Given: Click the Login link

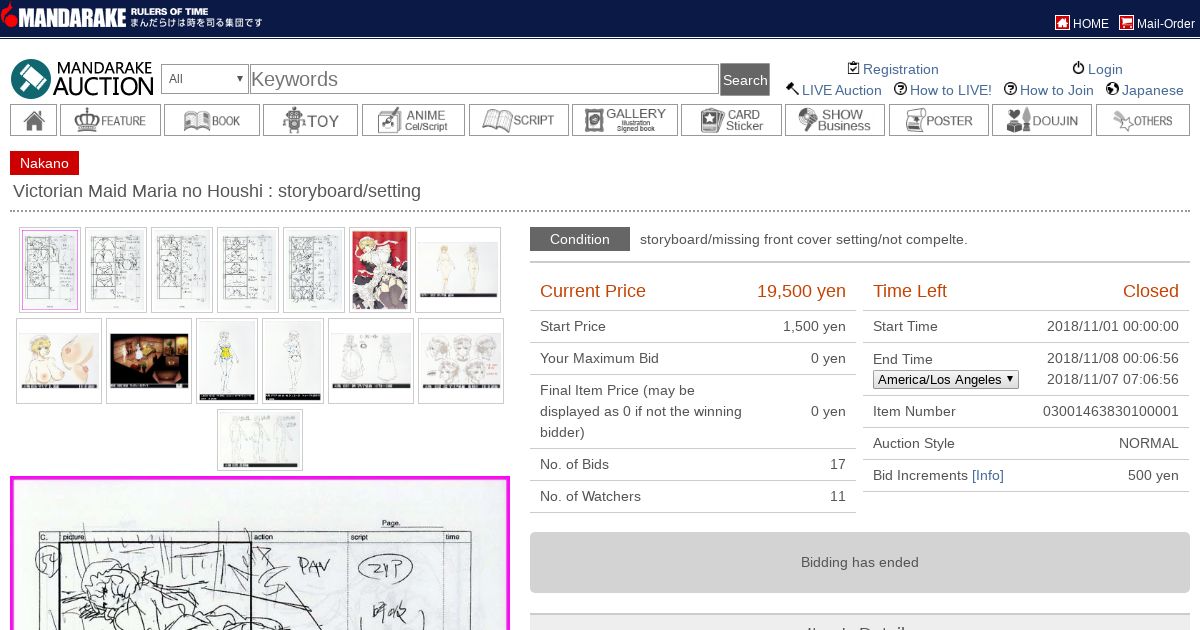Looking at the screenshot, I should 1105,69.
